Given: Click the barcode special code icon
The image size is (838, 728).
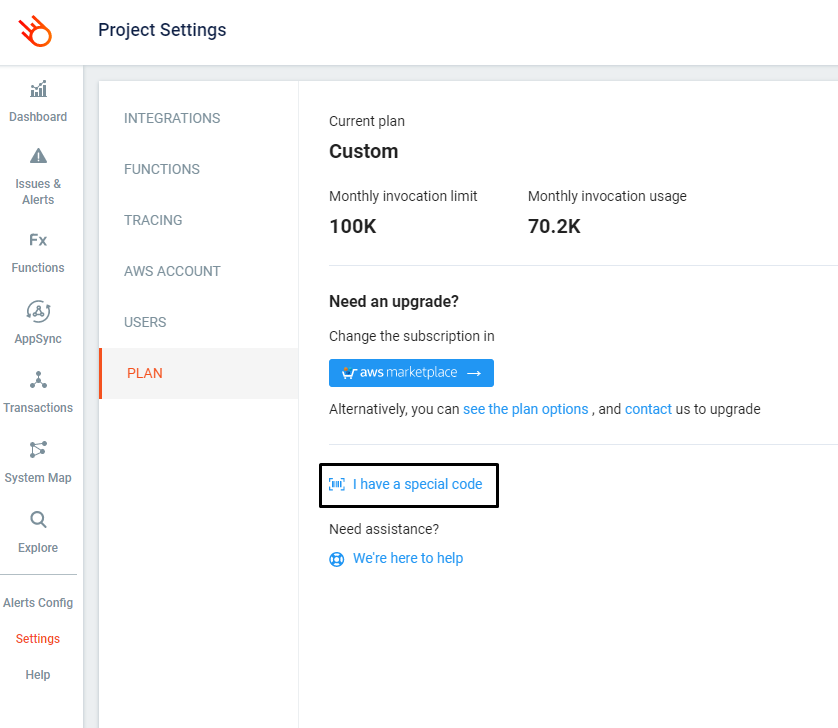Looking at the screenshot, I should pyautogui.click(x=337, y=484).
